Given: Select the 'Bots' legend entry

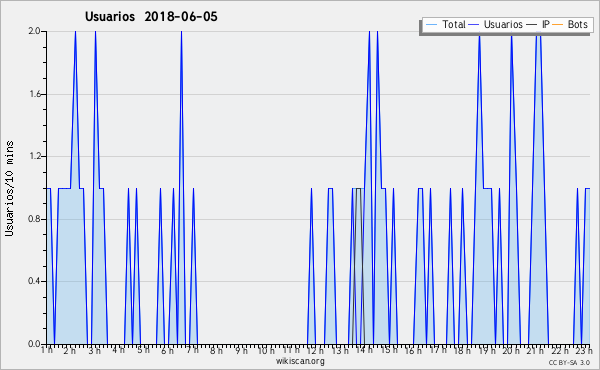Looking at the screenshot, I should pos(577,24).
